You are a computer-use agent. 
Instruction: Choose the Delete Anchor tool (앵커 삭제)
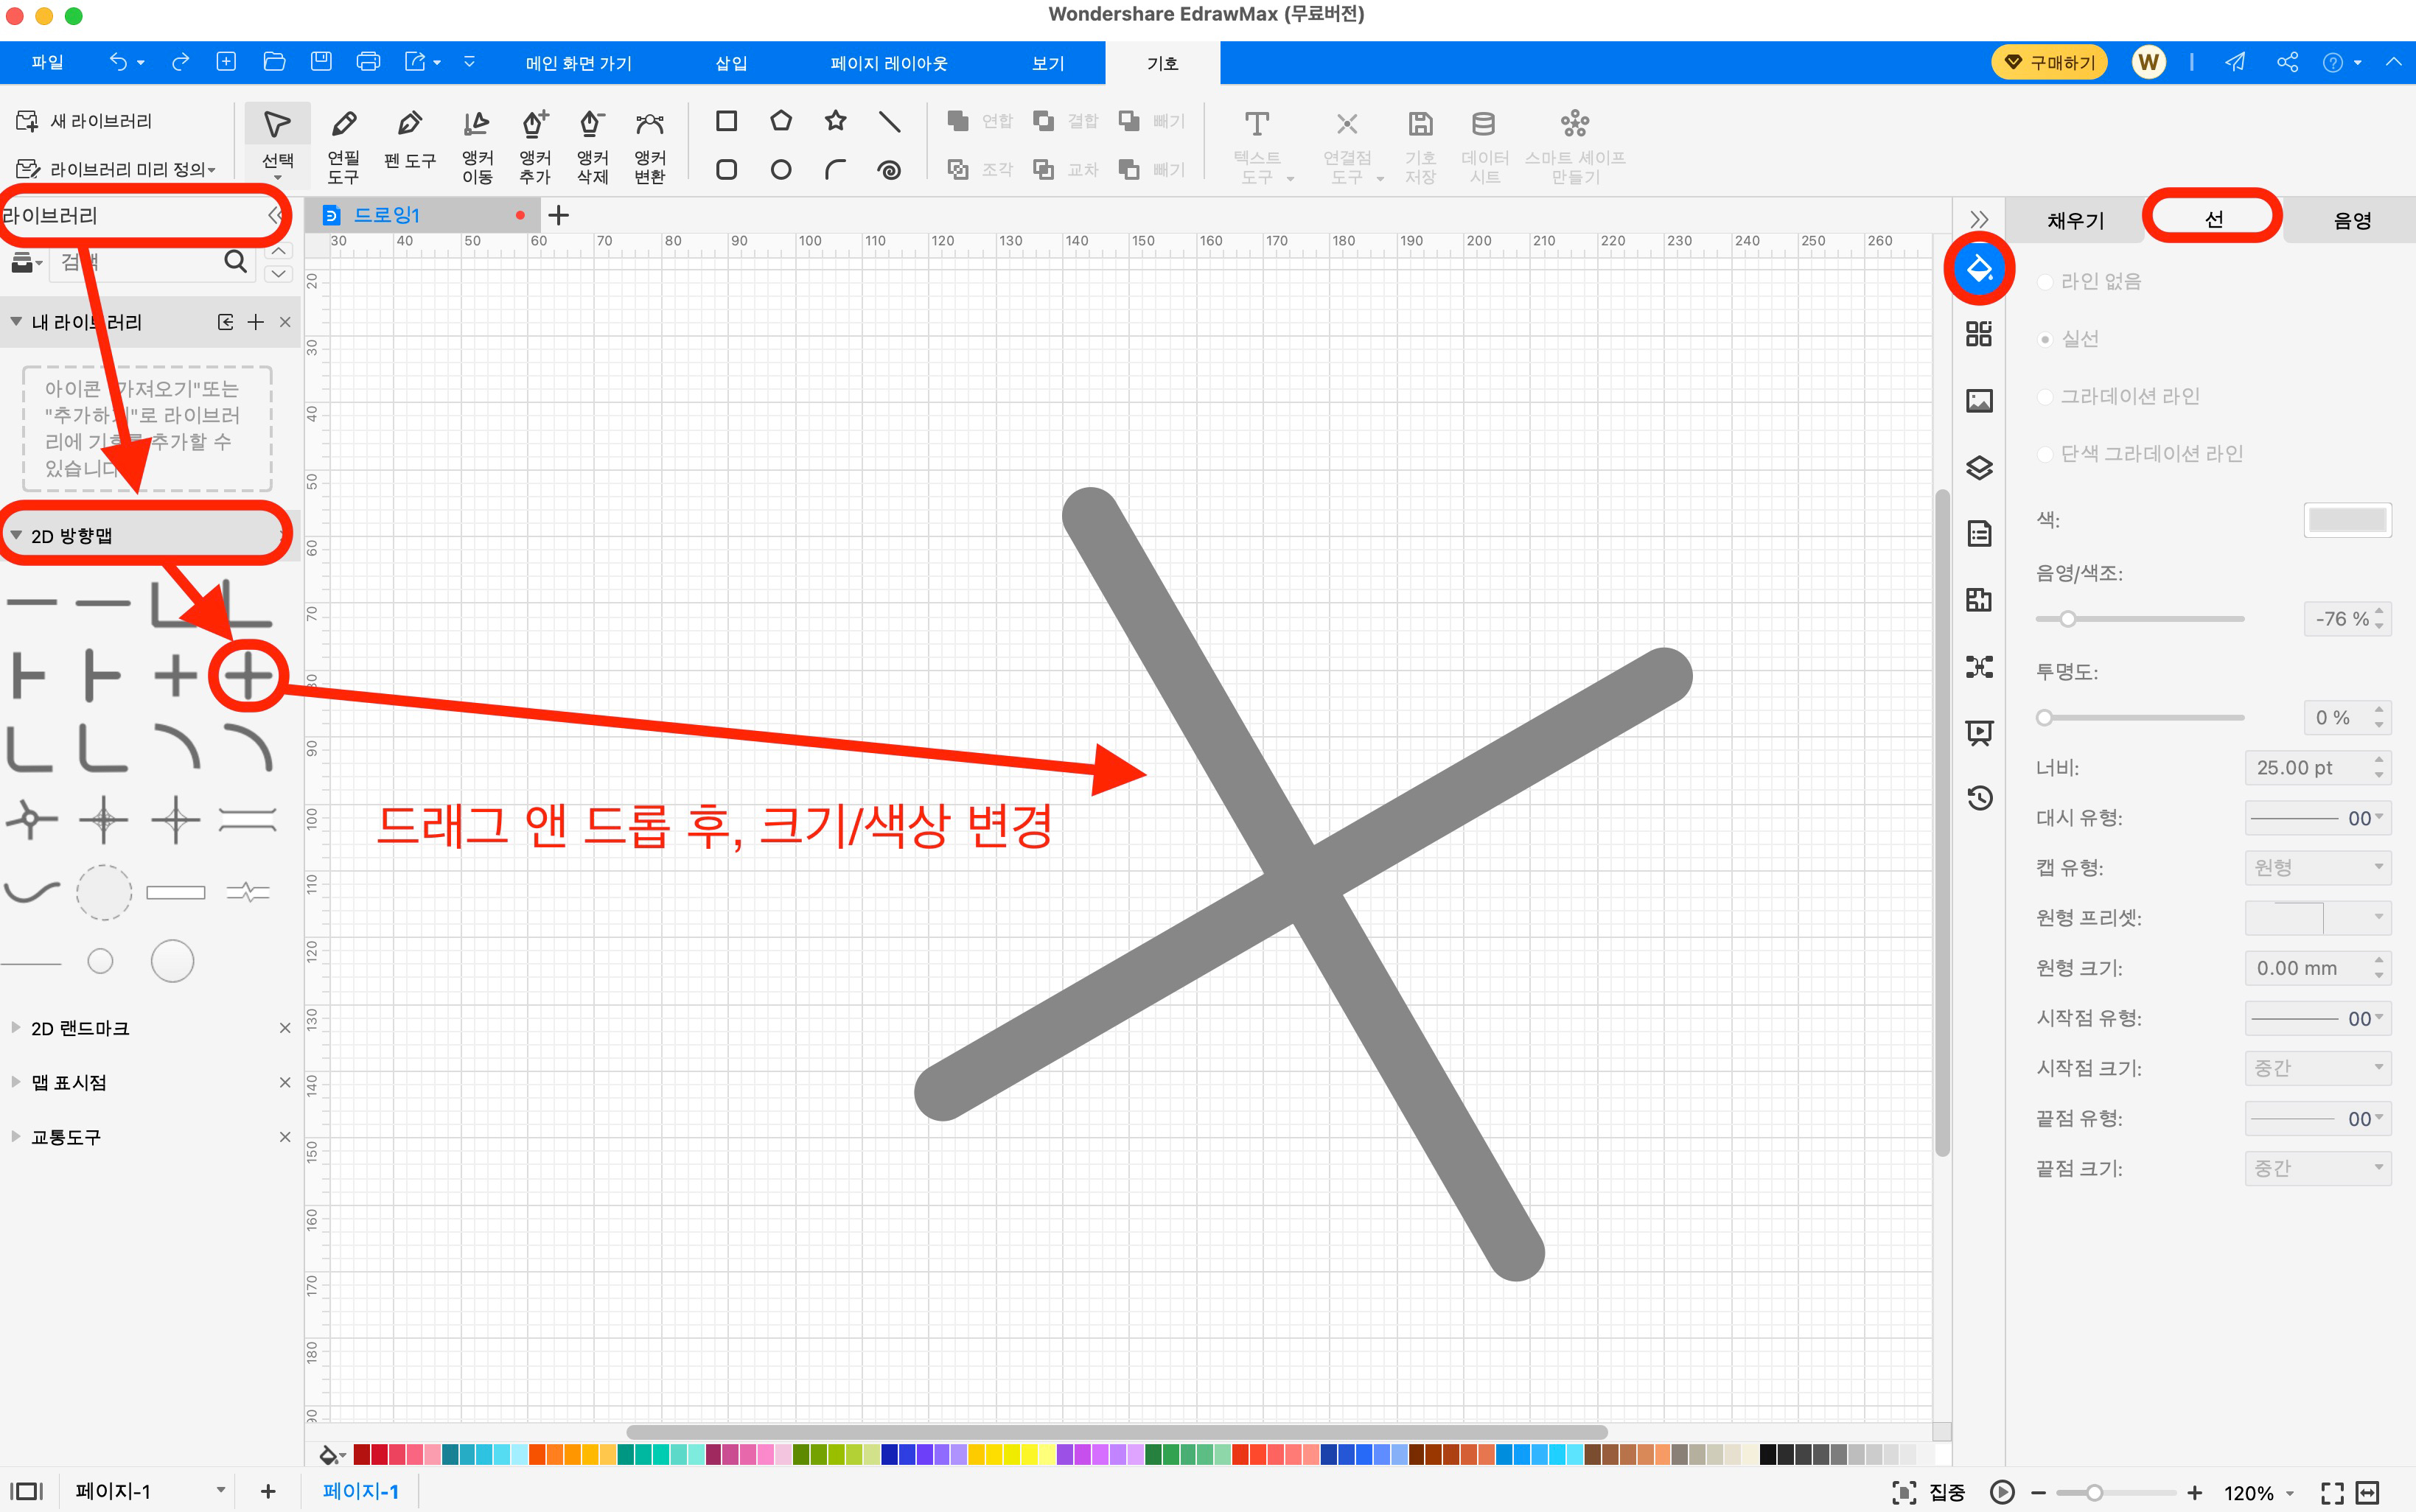pos(592,145)
